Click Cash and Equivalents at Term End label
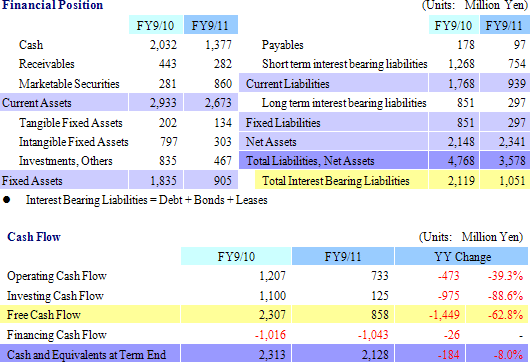Viewport: 530px width, 362px height. [87, 355]
